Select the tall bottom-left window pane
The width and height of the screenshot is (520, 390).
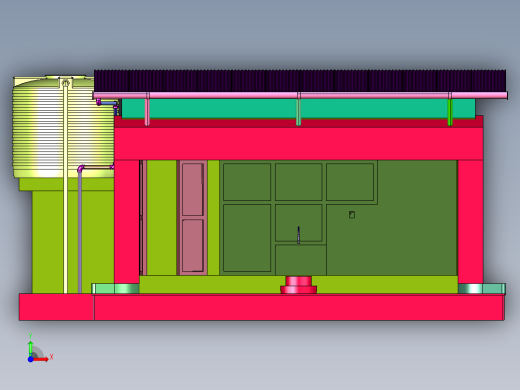[x=247, y=238]
